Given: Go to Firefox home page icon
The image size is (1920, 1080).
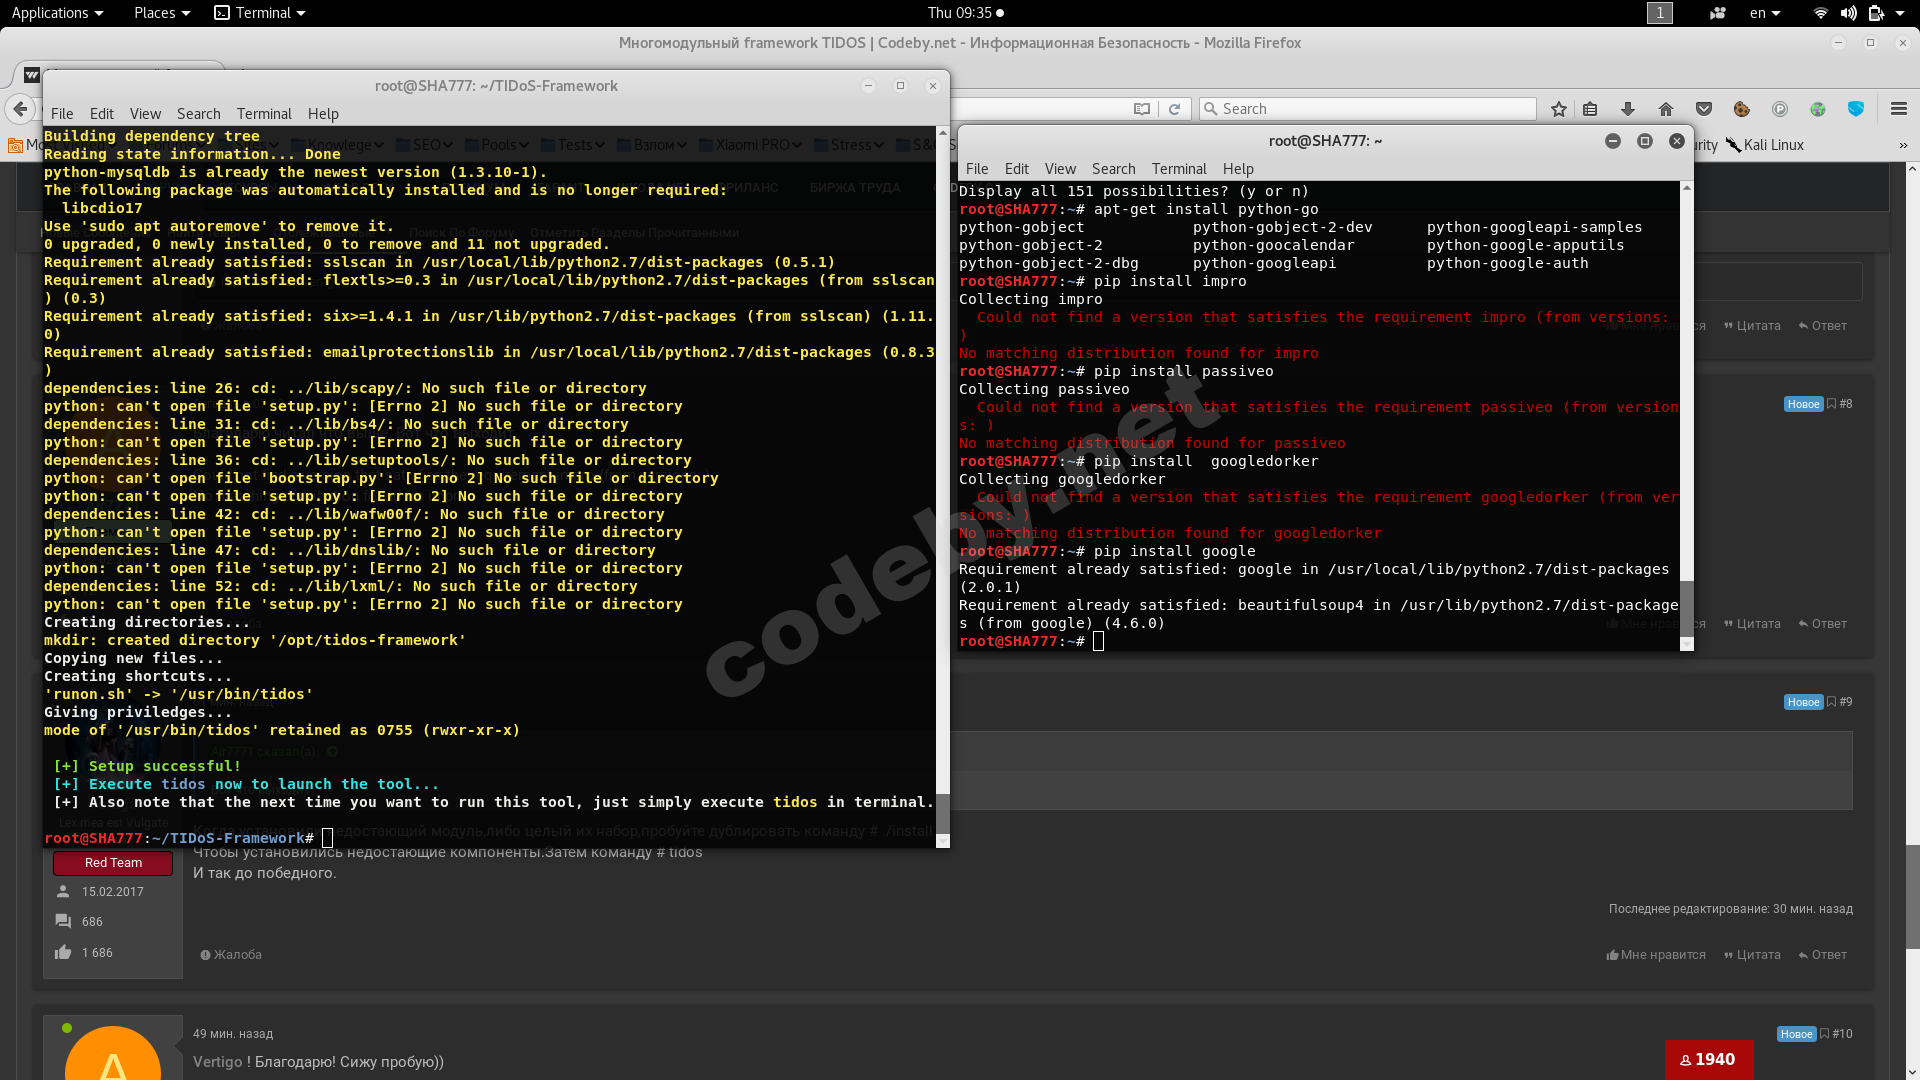Looking at the screenshot, I should click(1665, 109).
